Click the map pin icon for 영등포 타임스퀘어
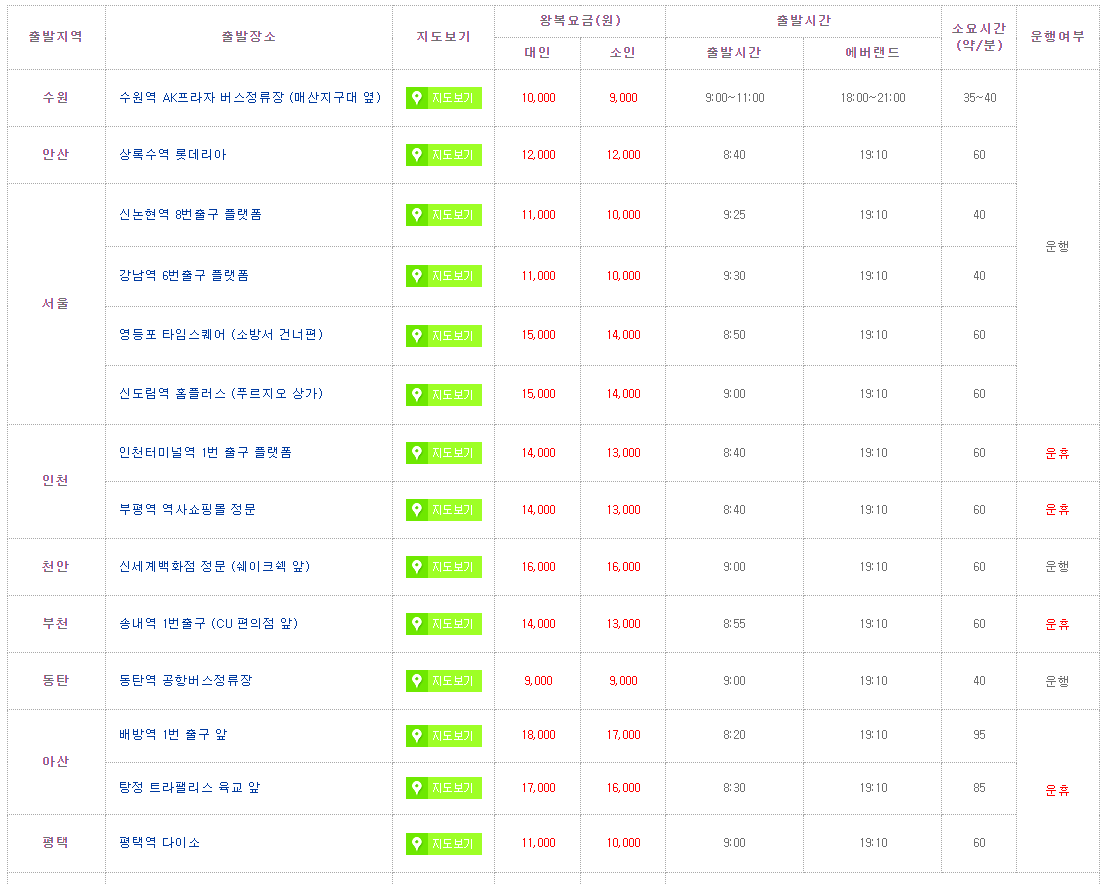The image size is (1106, 884). [x=416, y=336]
